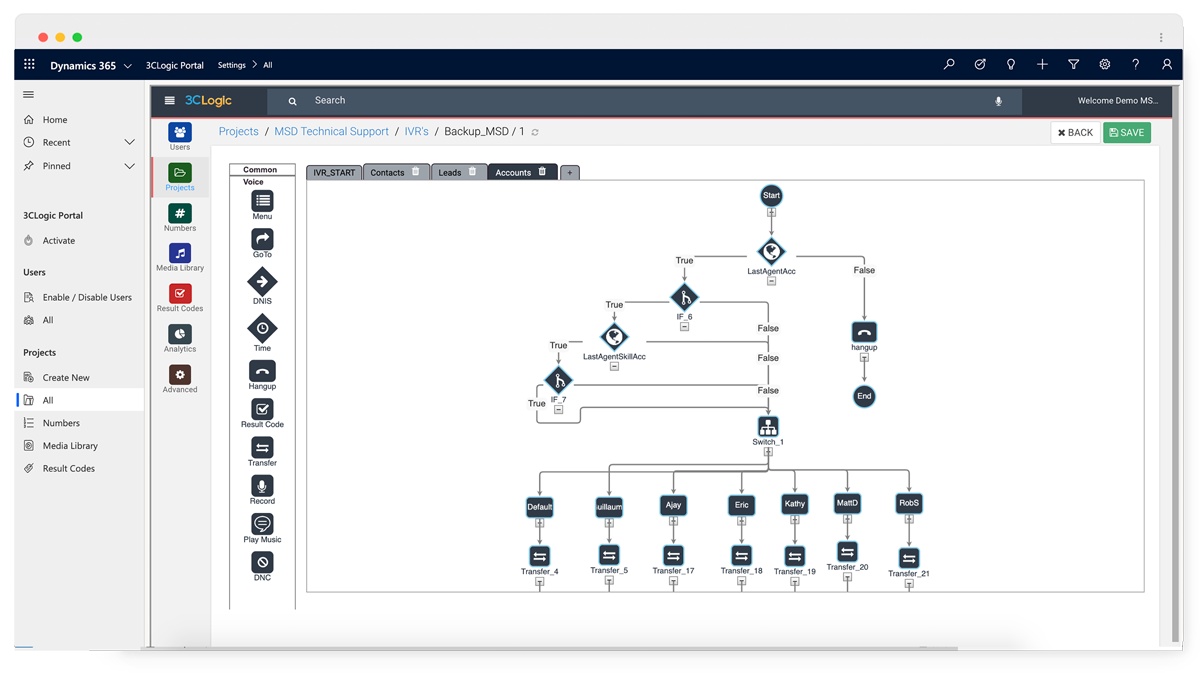Open the Dynamics 365 help question mark
Image resolution: width=1200 pixels, height=673 pixels.
point(1135,64)
